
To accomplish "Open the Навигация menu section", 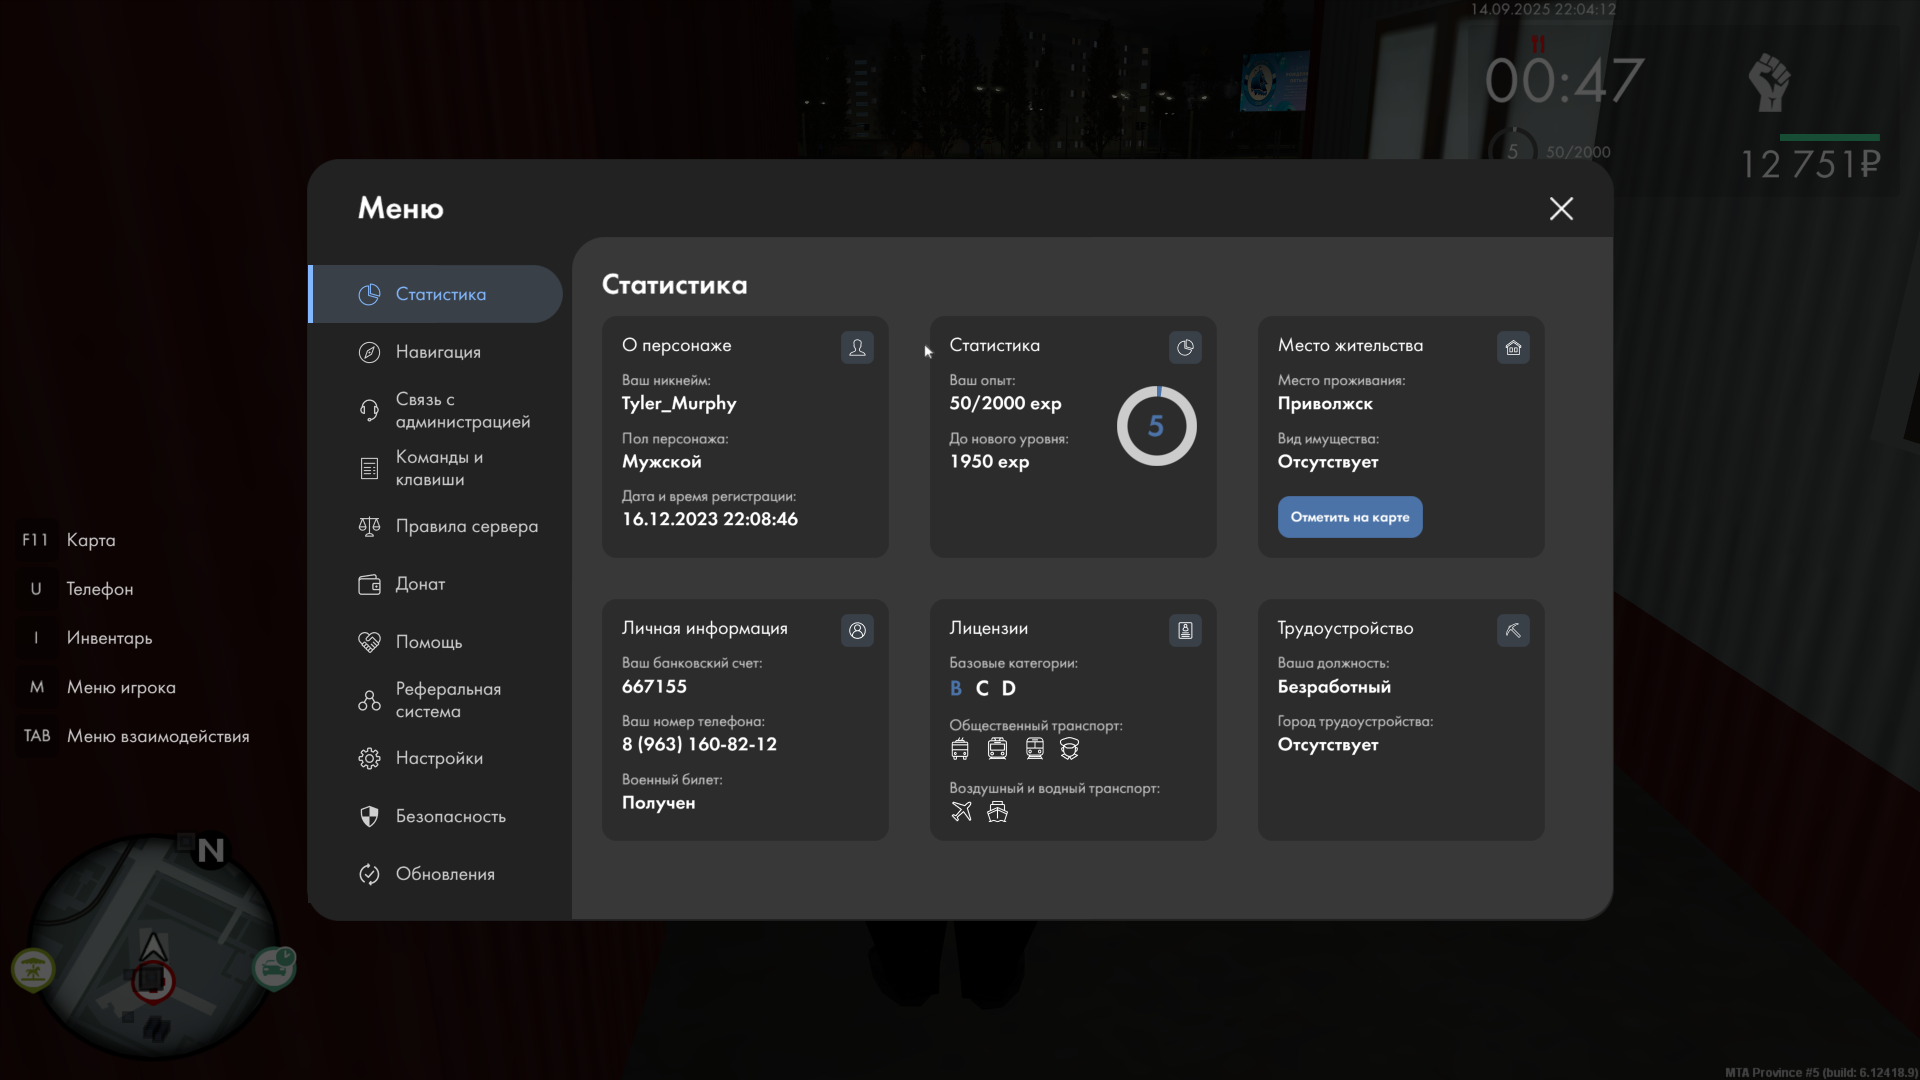I will click(x=438, y=352).
